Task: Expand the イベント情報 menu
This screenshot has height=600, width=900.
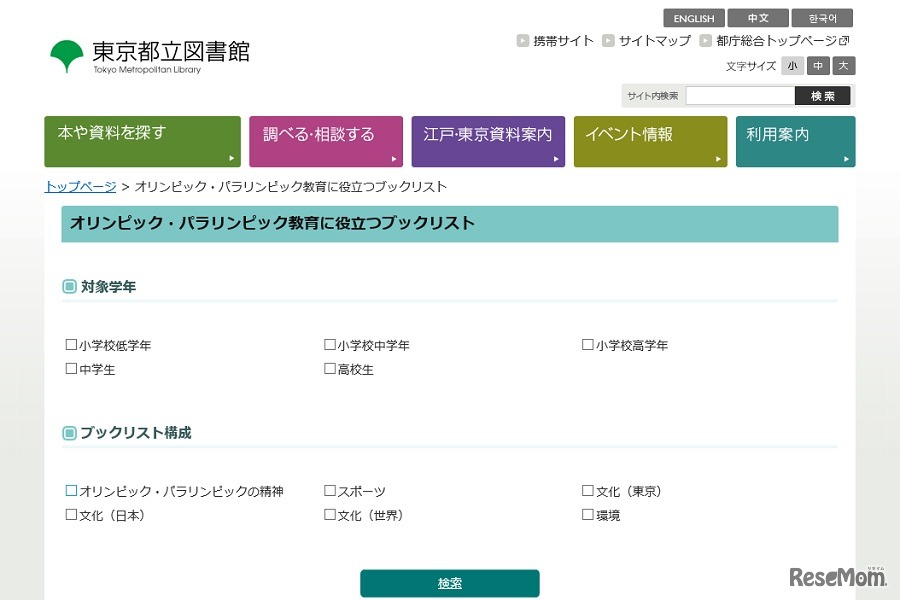Action: coord(650,141)
